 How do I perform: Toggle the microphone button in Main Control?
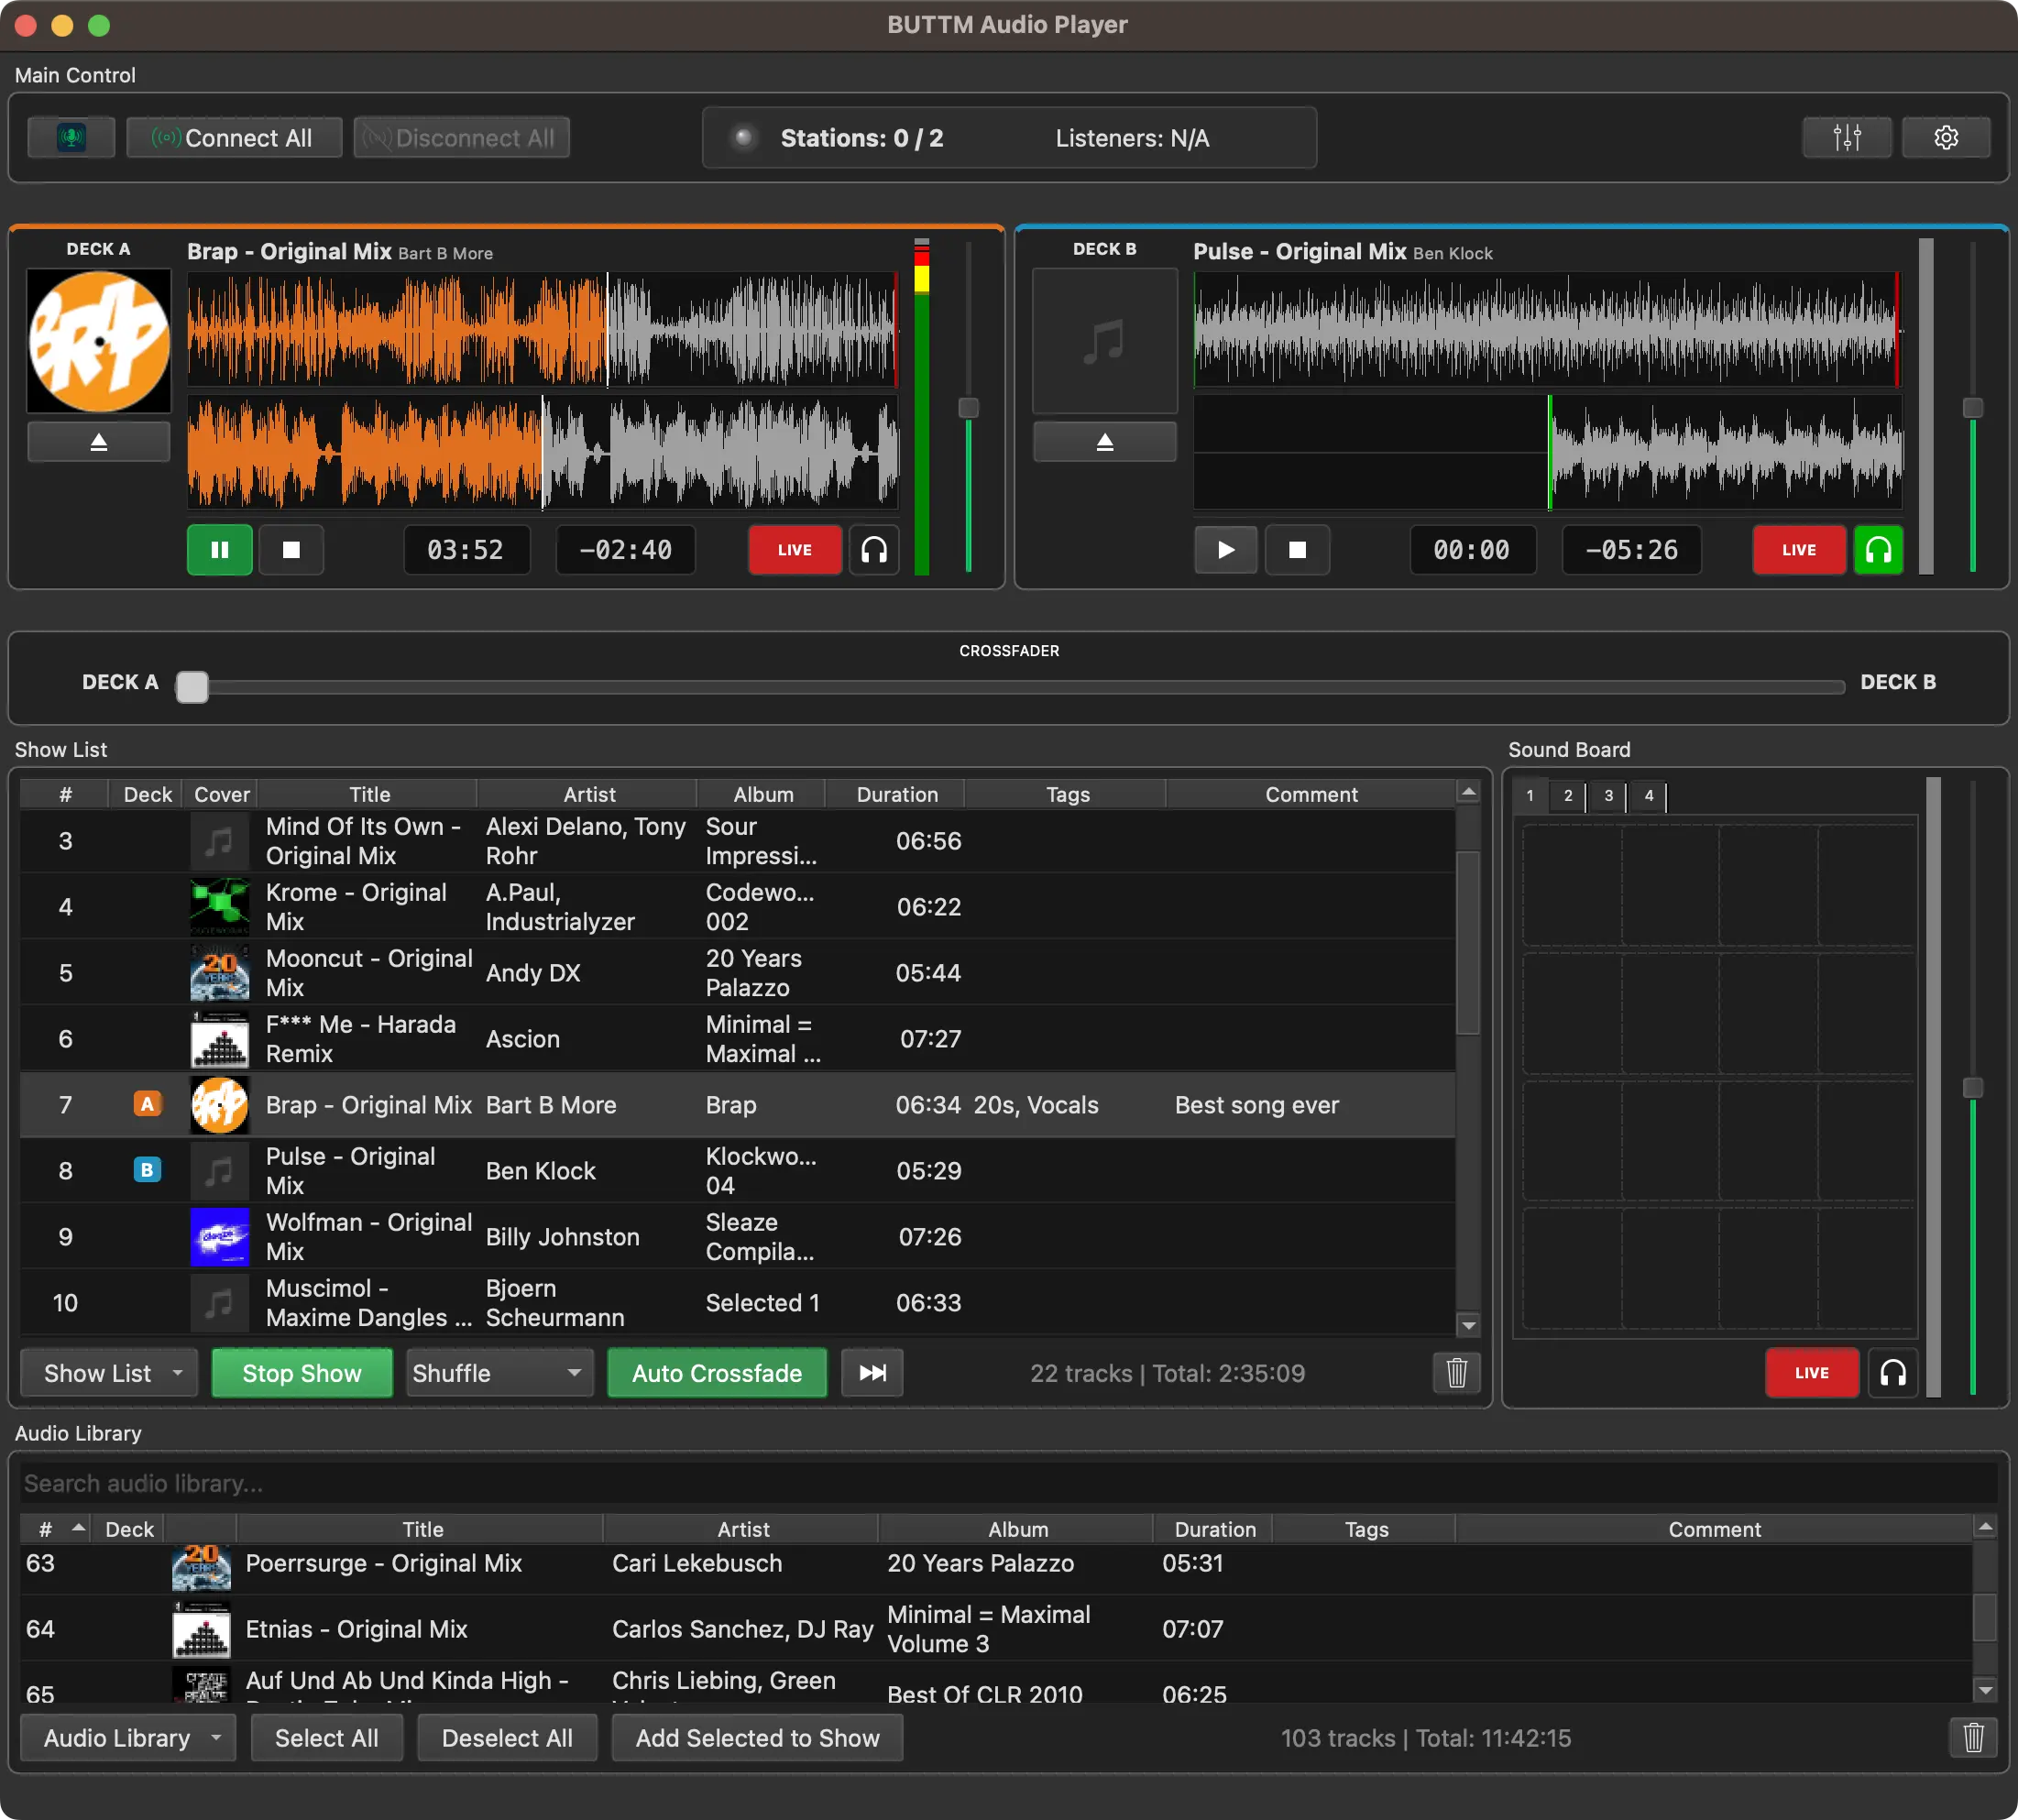coord(71,137)
